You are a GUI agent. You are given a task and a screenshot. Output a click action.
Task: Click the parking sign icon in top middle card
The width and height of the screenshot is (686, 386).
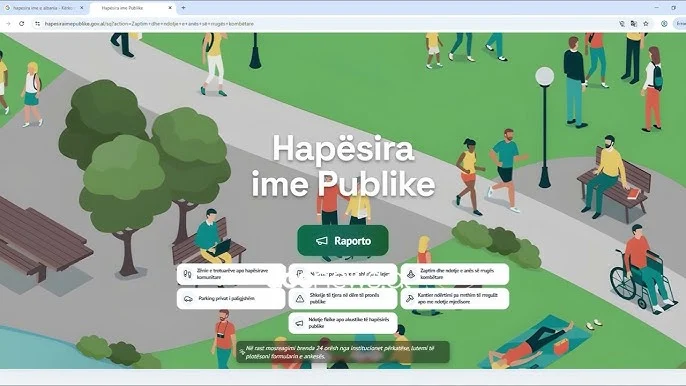(300, 274)
